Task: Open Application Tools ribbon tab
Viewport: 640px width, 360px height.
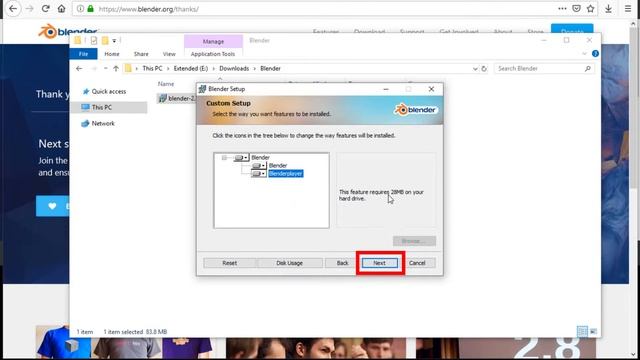Action: tap(213, 54)
